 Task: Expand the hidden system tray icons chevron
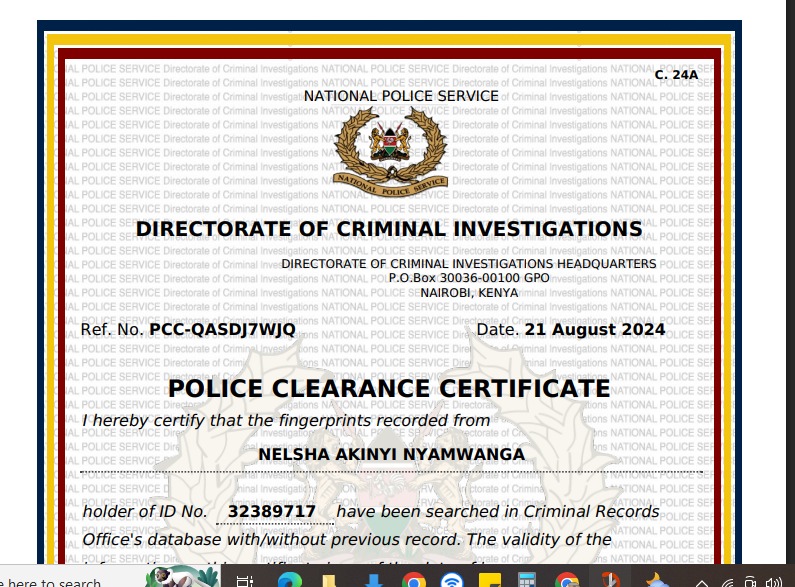(703, 582)
